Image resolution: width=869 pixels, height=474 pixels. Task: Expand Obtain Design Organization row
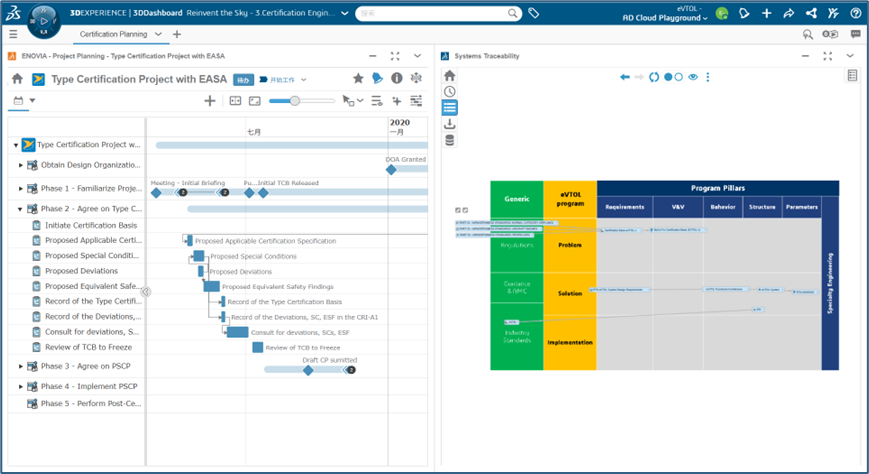click(21, 165)
